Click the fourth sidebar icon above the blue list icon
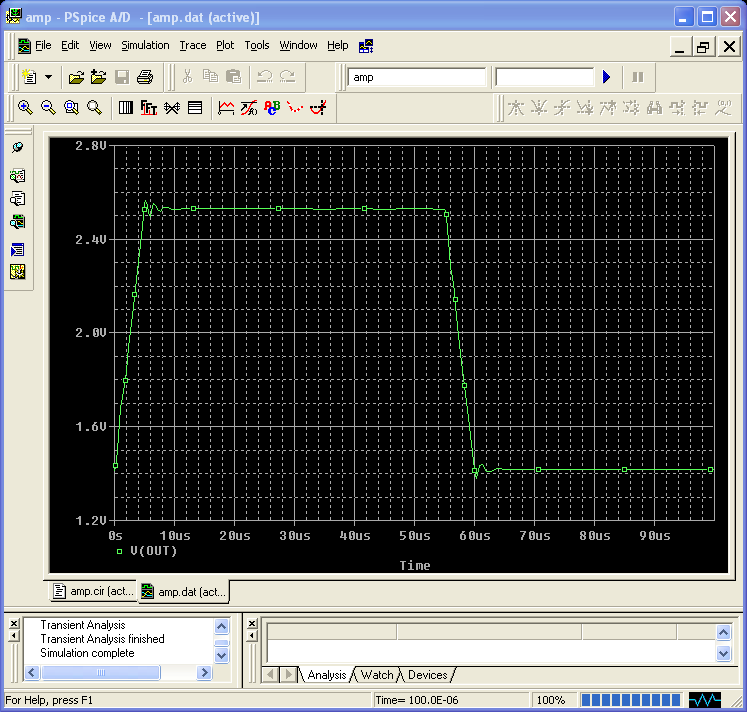 18,221
